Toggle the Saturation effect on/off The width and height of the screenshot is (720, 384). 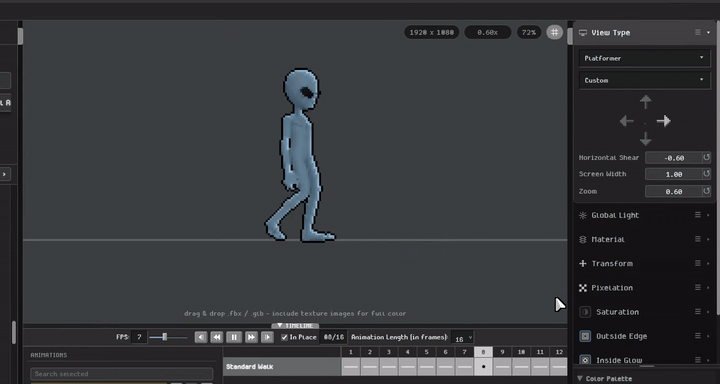[585, 312]
